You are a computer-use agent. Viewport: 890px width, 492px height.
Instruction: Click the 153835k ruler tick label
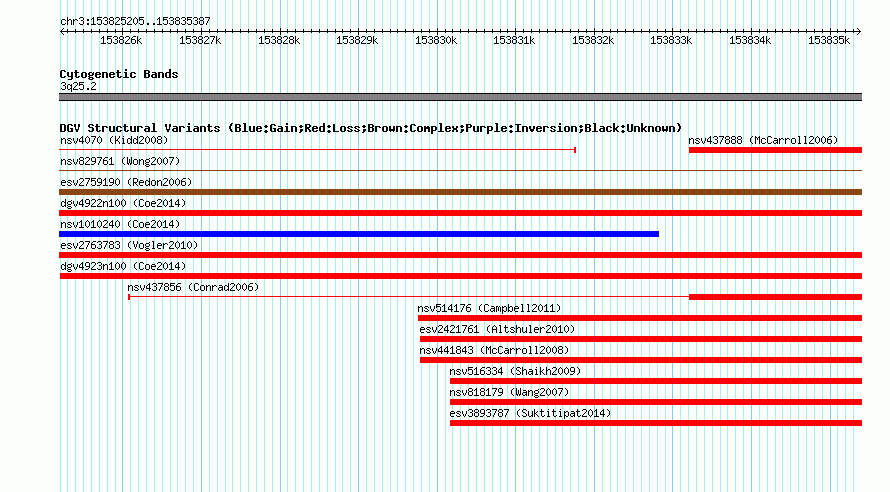[x=829, y=40]
